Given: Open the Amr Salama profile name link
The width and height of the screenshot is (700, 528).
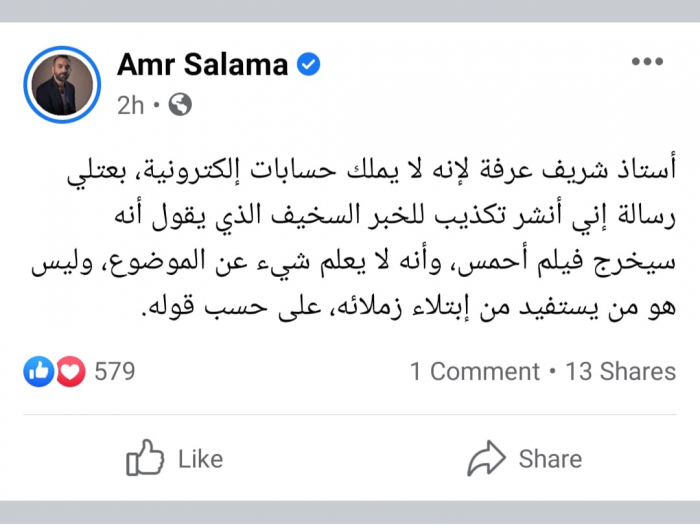Looking at the screenshot, I should pyautogui.click(x=202, y=64).
